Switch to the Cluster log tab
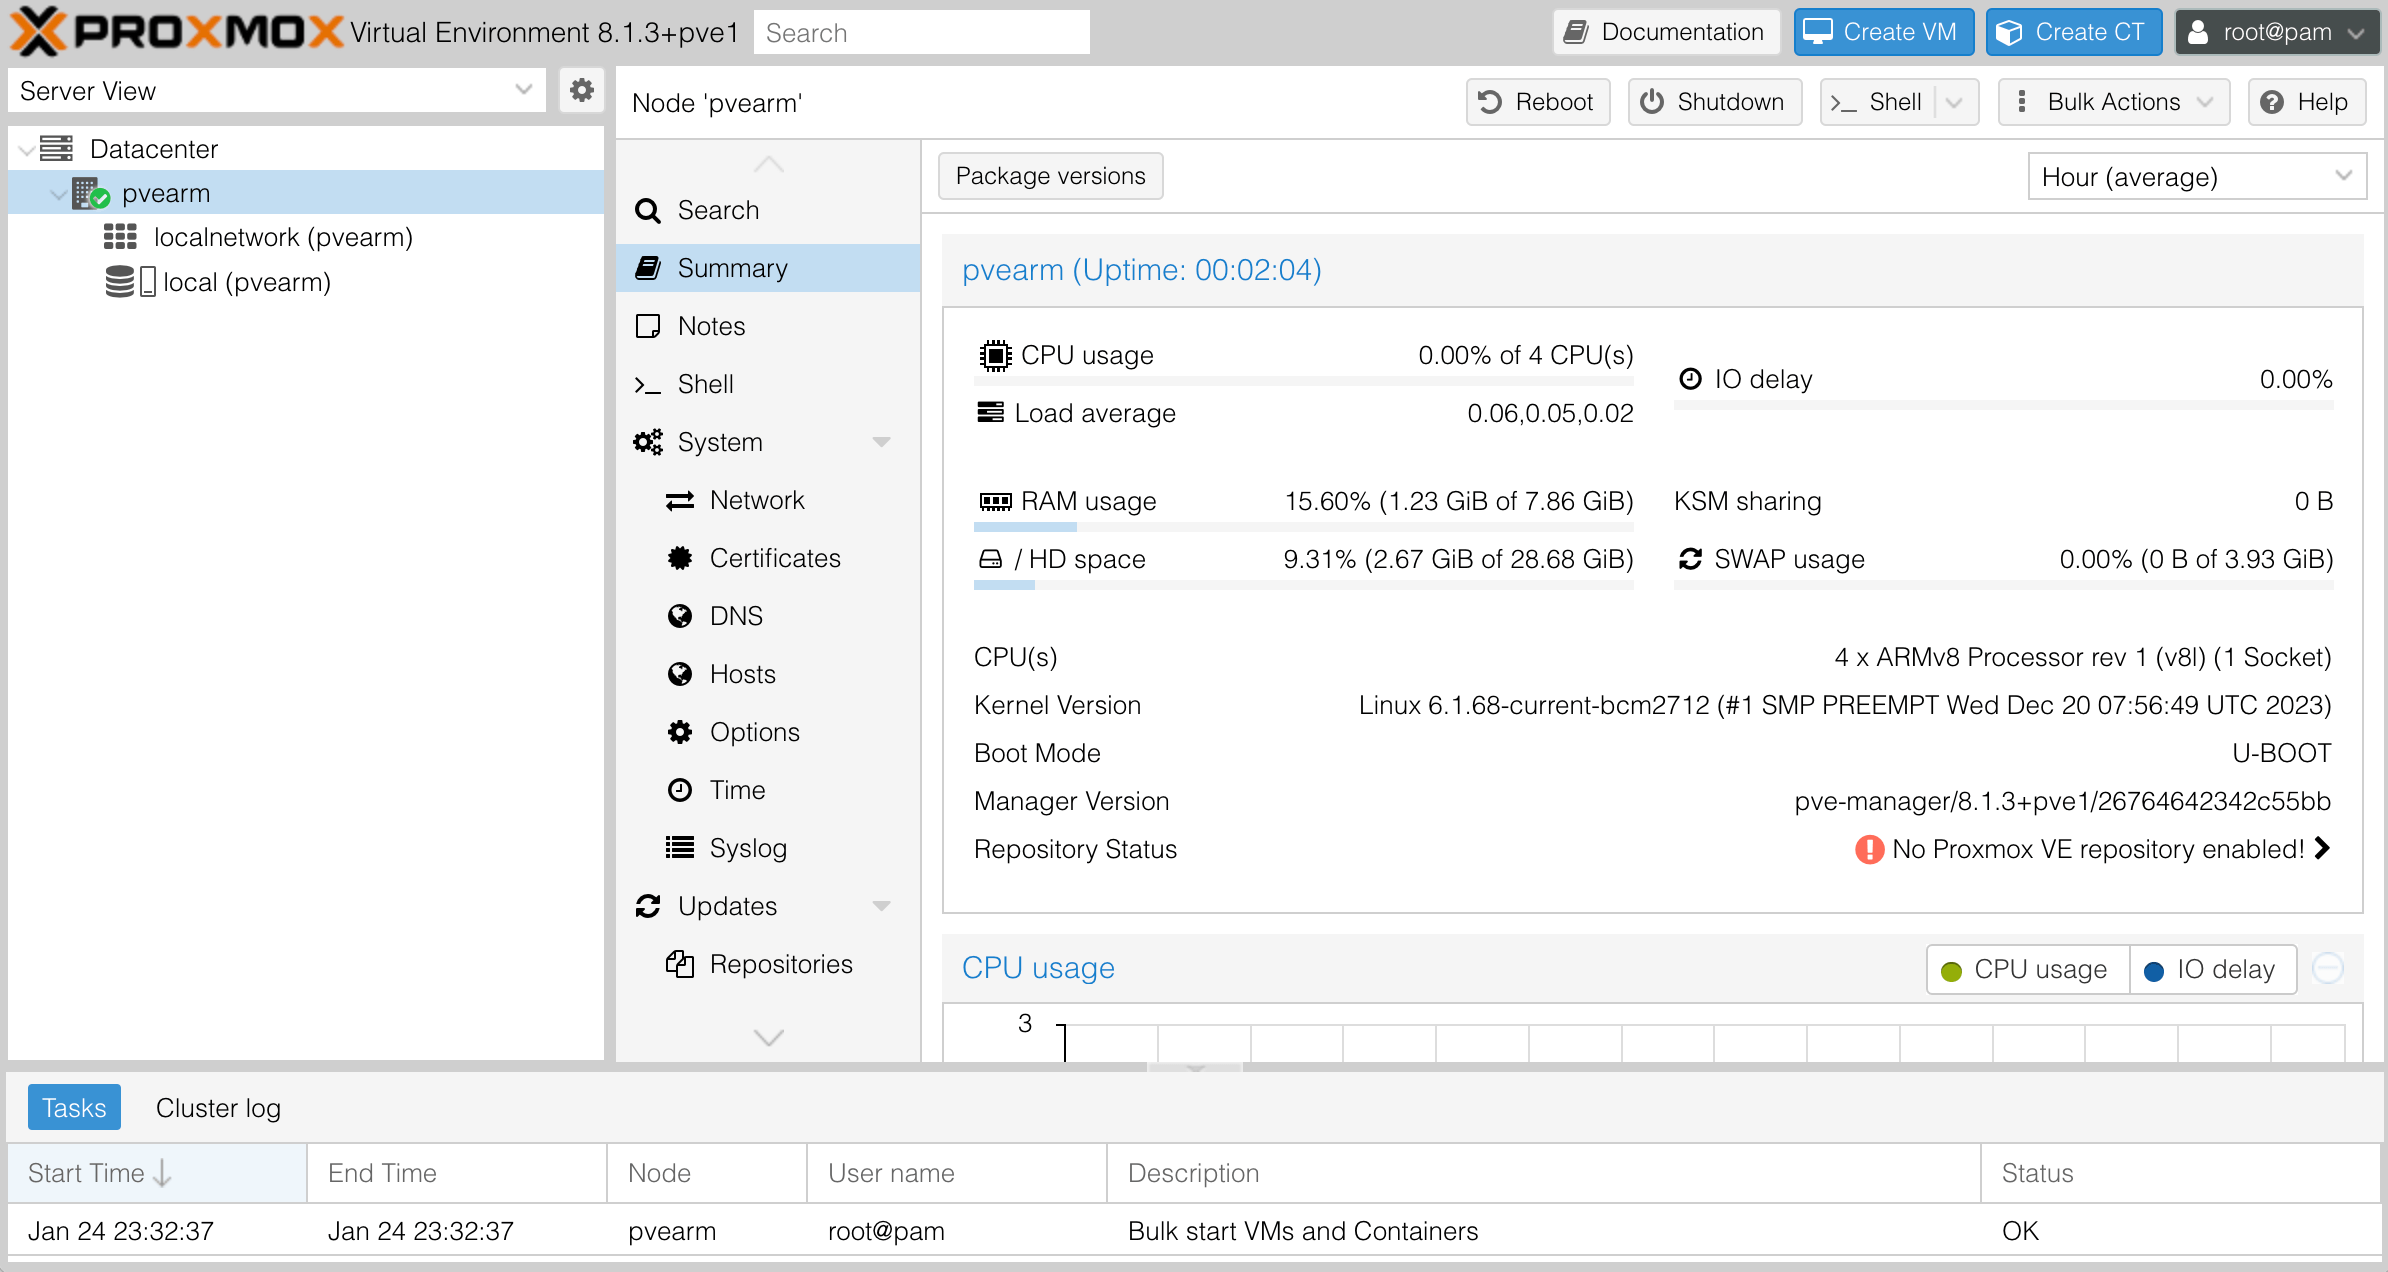 [218, 1108]
